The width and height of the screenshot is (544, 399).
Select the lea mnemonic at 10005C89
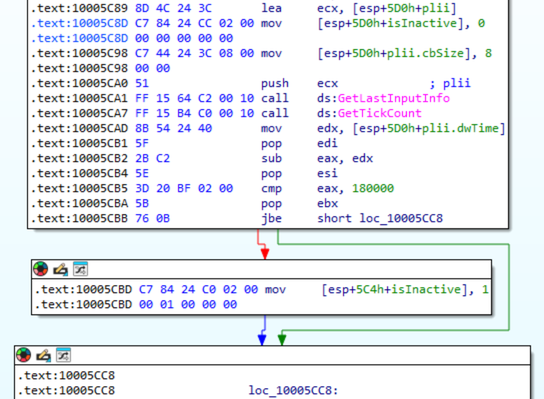[271, 8]
